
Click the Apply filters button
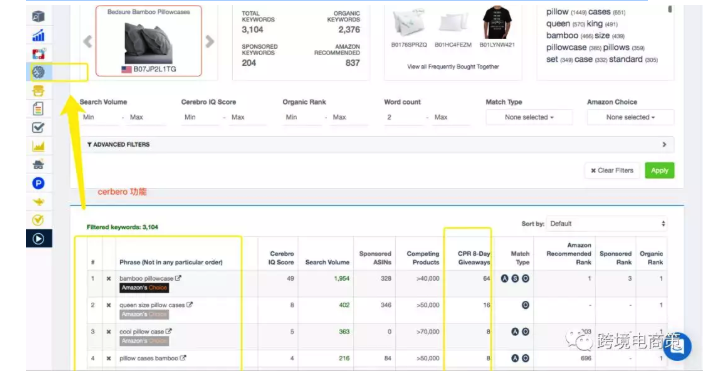point(659,171)
